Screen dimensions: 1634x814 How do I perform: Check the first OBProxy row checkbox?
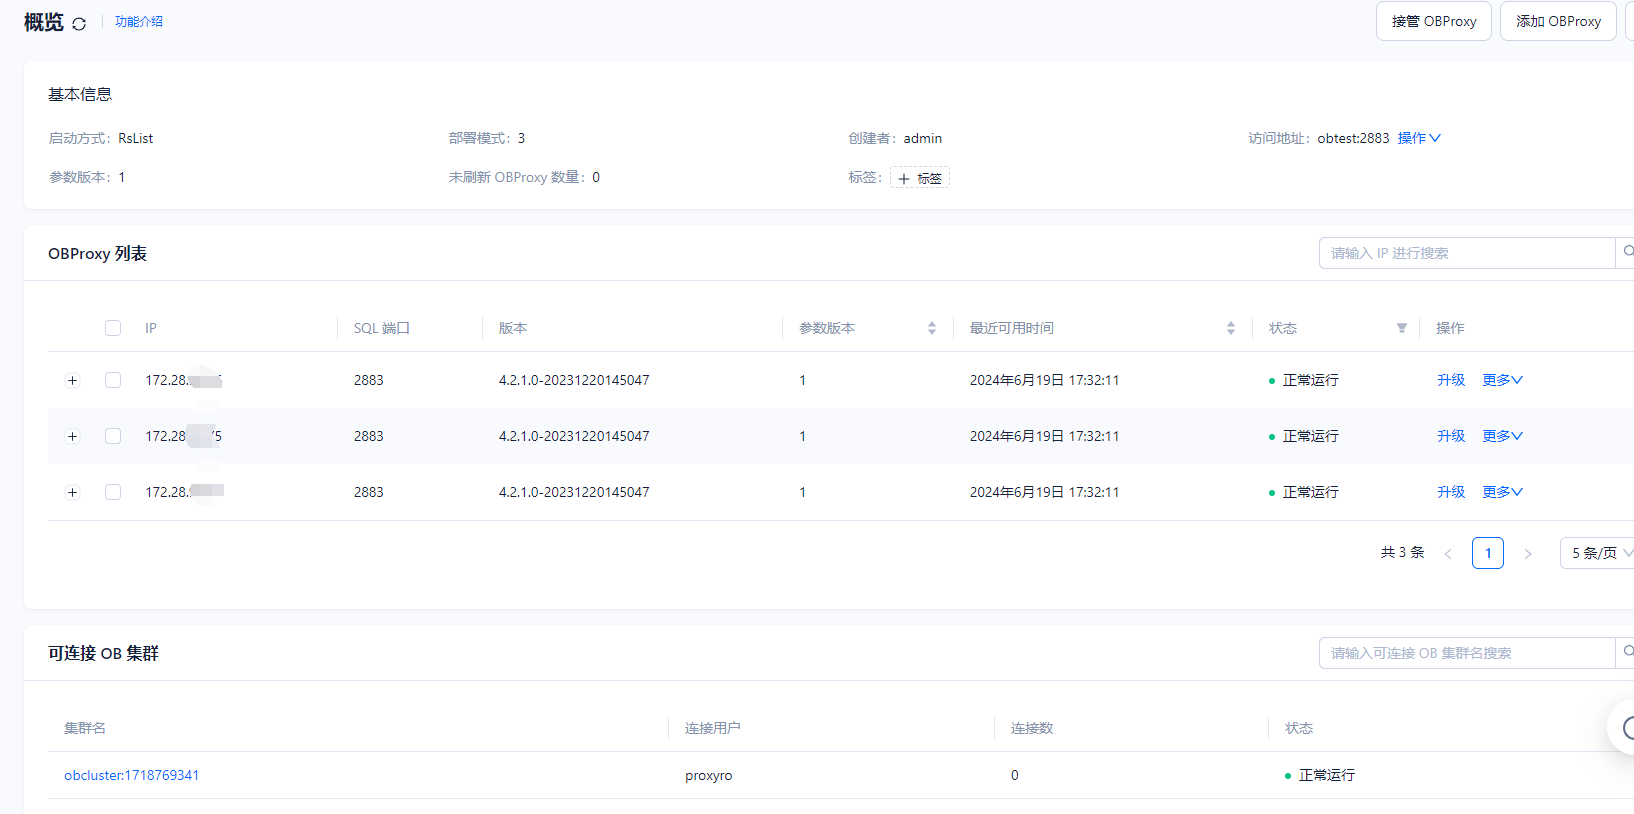point(113,380)
